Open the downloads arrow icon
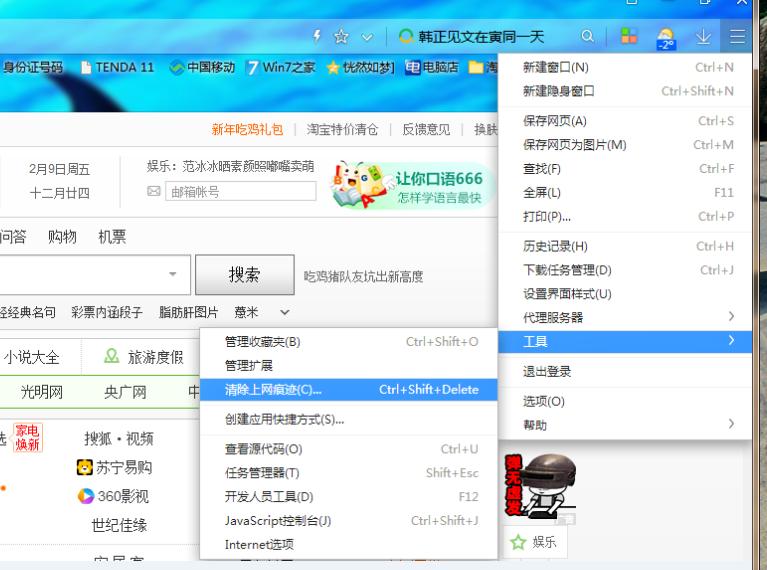 click(x=703, y=36)
